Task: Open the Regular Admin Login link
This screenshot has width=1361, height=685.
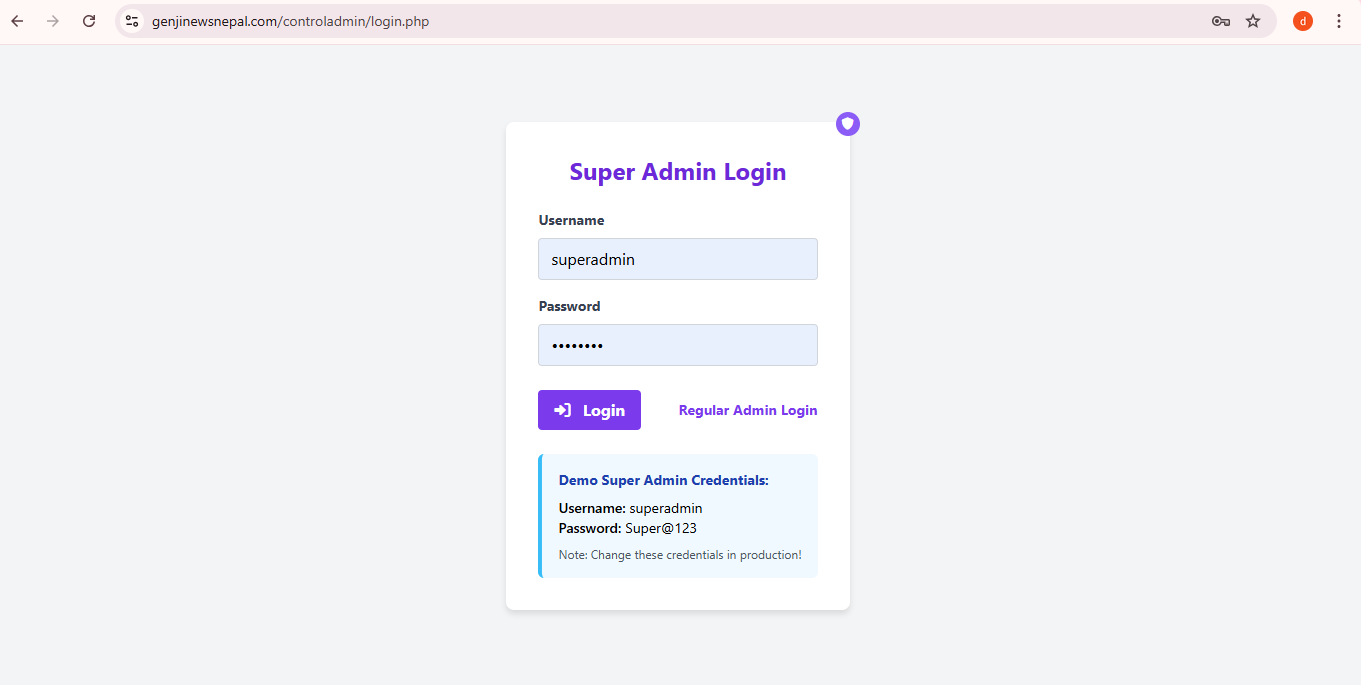Action: pyautogui.click(x=747, y=410)
